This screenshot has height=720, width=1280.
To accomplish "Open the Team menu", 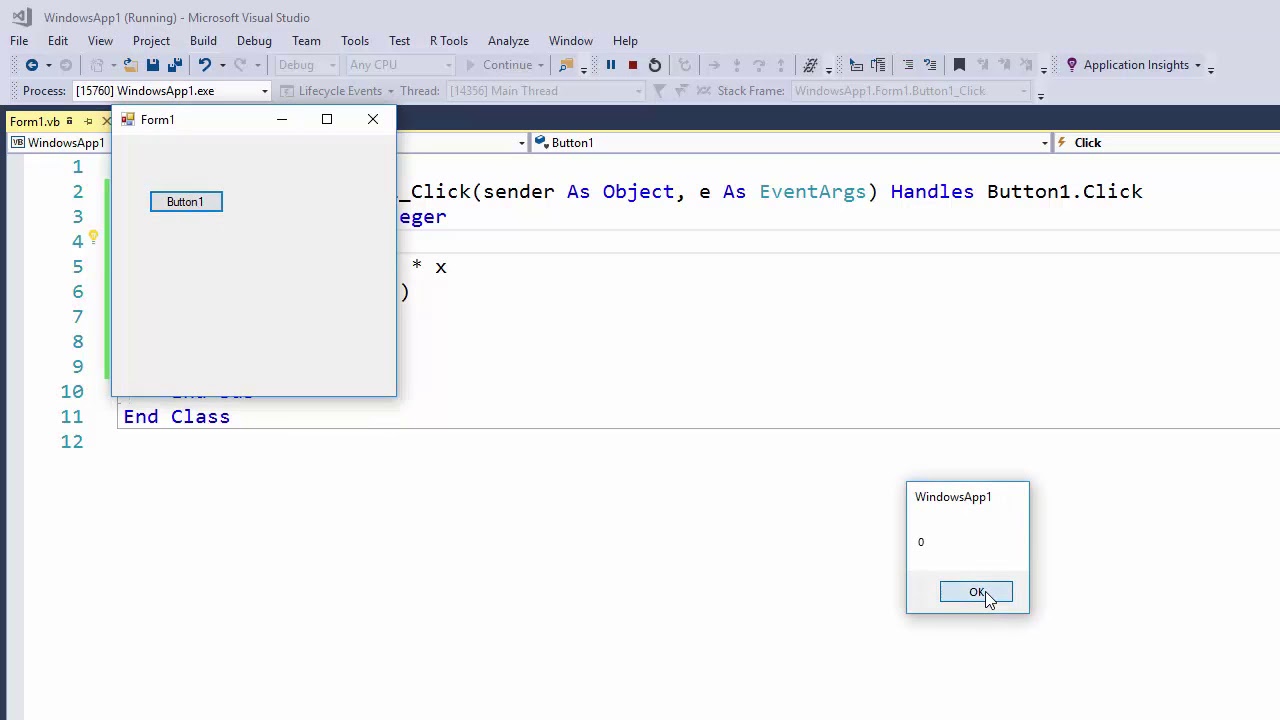I will click(x=306, y=41).
